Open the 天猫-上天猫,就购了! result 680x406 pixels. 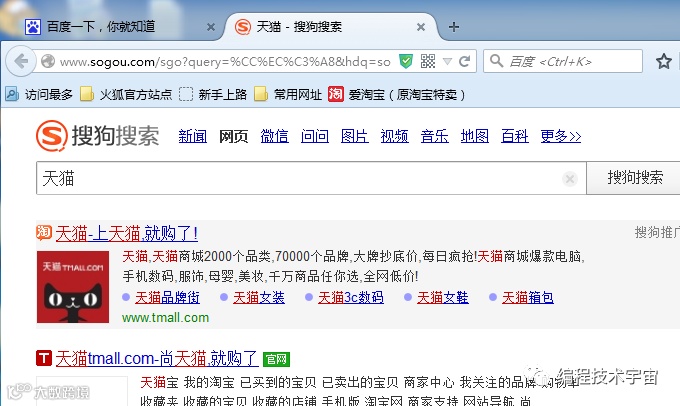pos(127,234)
